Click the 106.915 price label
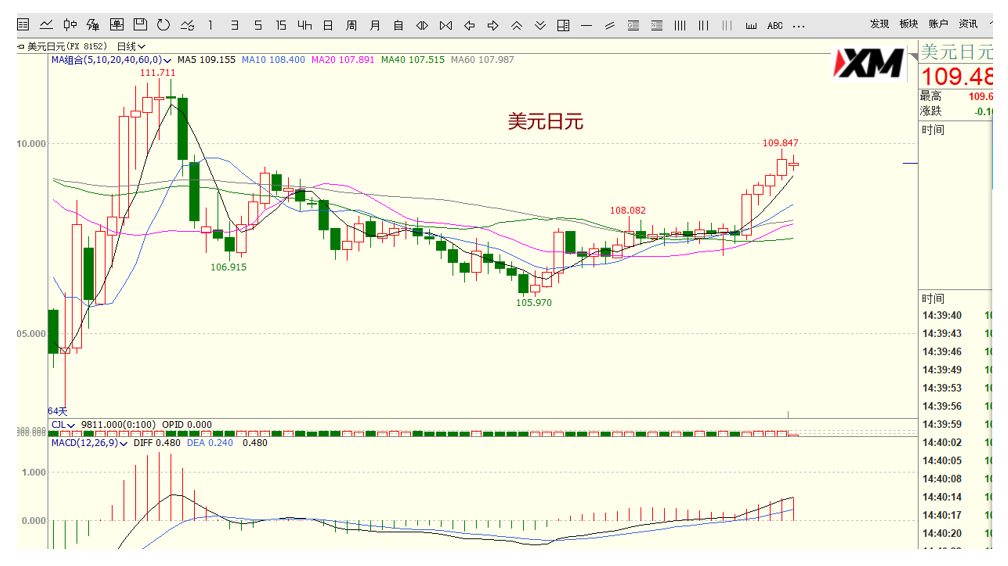 (x=228, y=267)
